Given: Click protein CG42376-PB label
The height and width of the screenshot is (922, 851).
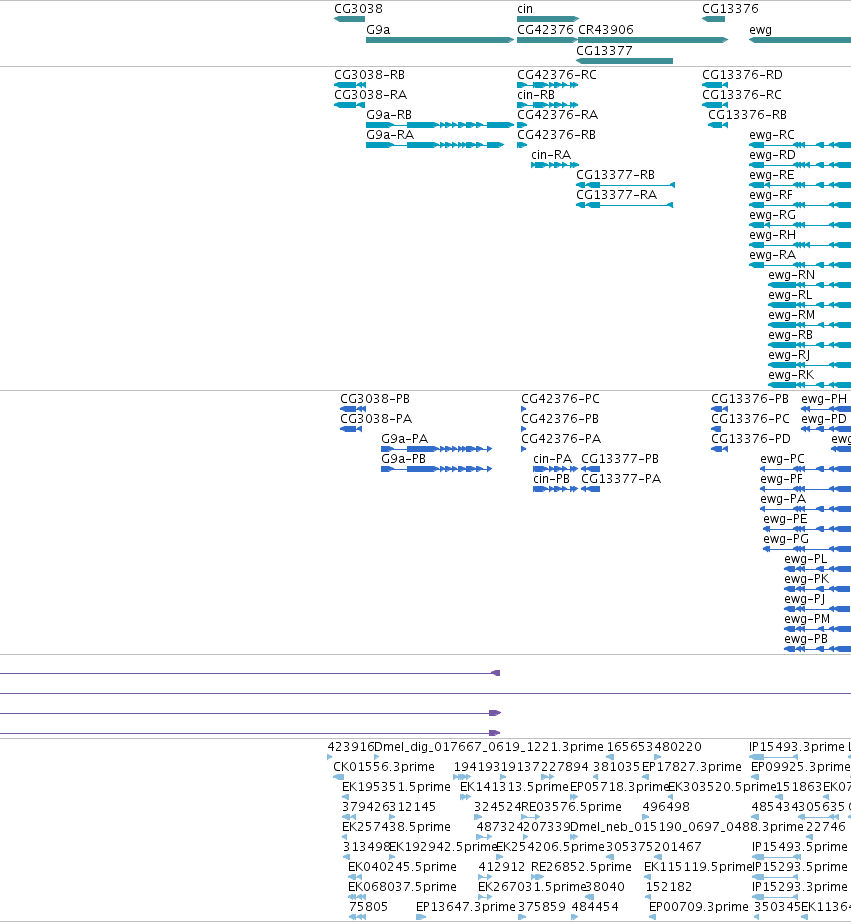Looking at the screenshot, I should coord(560,419).
